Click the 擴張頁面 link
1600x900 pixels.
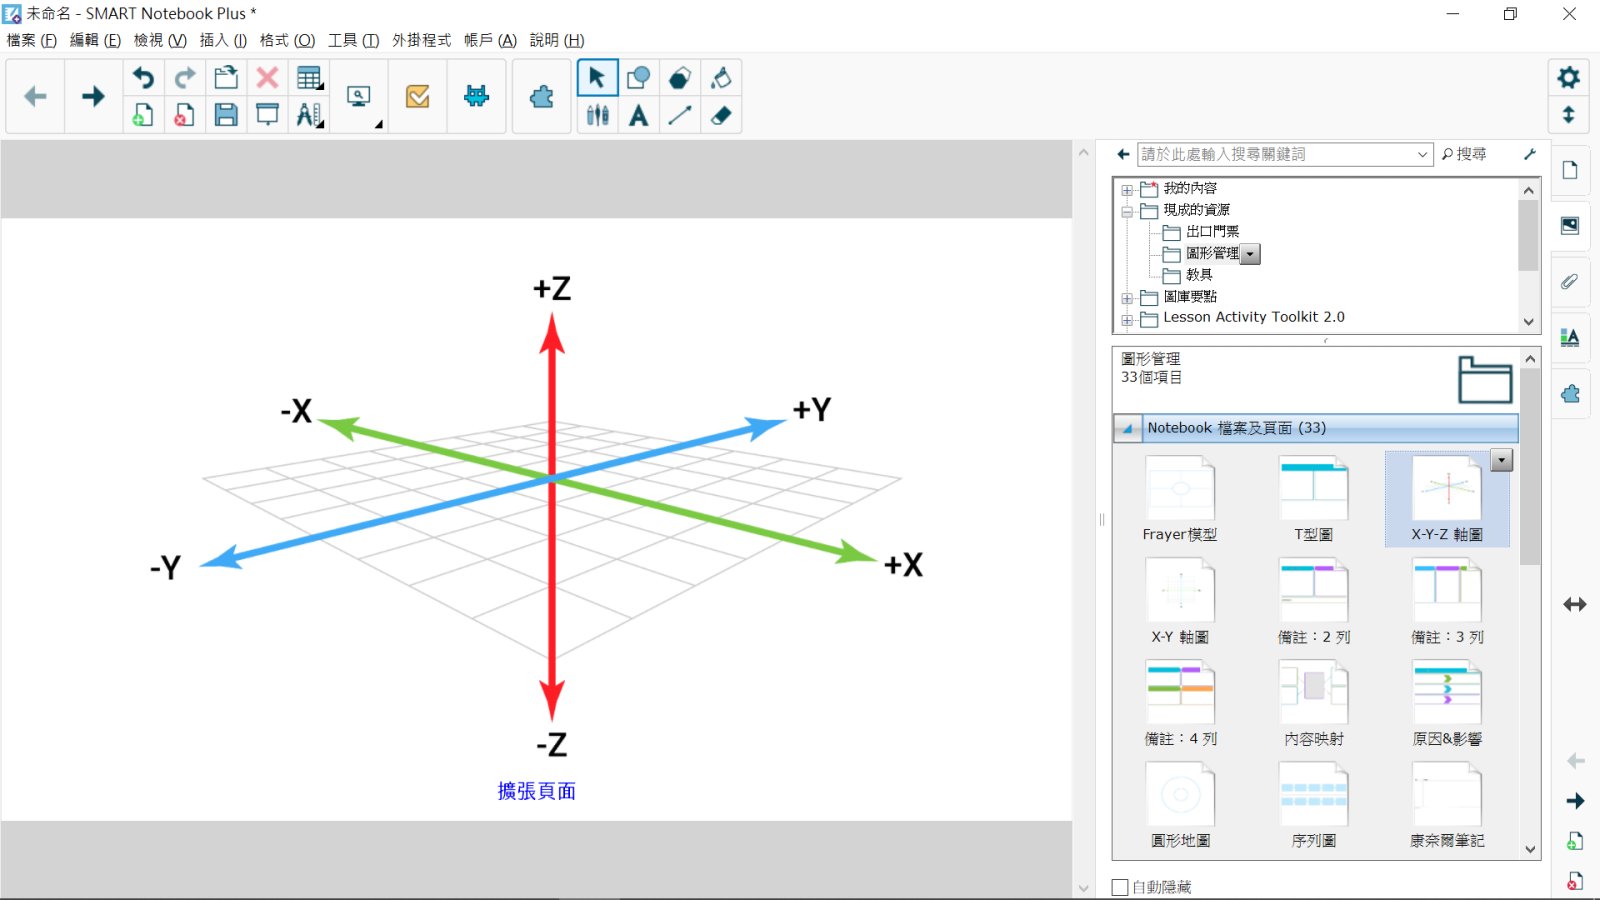click(x=537, y=791)
